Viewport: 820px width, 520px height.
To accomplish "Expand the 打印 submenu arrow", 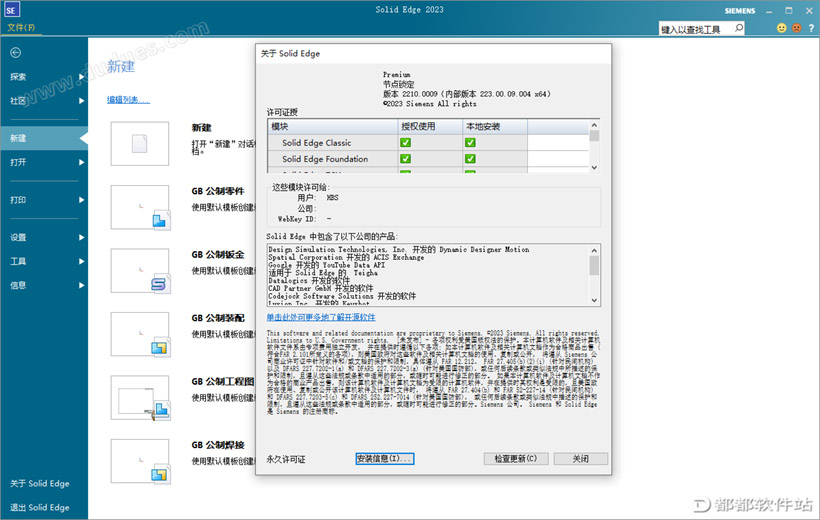I will [81, 200].
